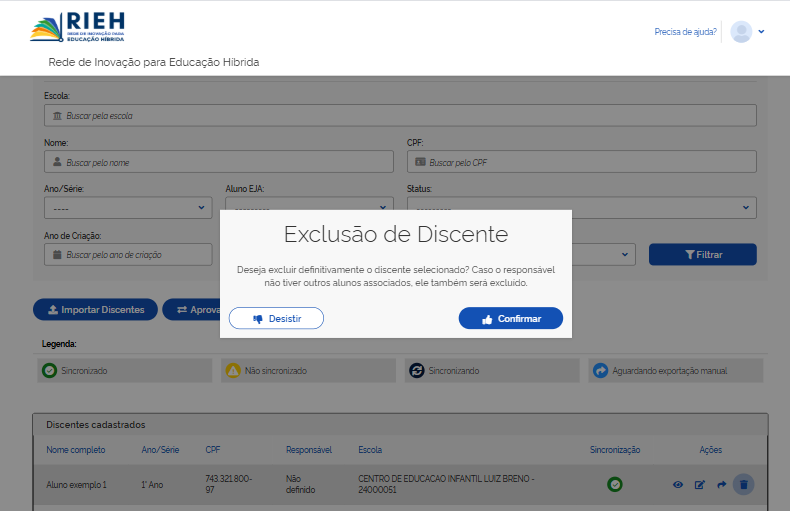This screenshot has width=790, height=511.
Task: Click the RIEH logo
Action: coord(78,27)
